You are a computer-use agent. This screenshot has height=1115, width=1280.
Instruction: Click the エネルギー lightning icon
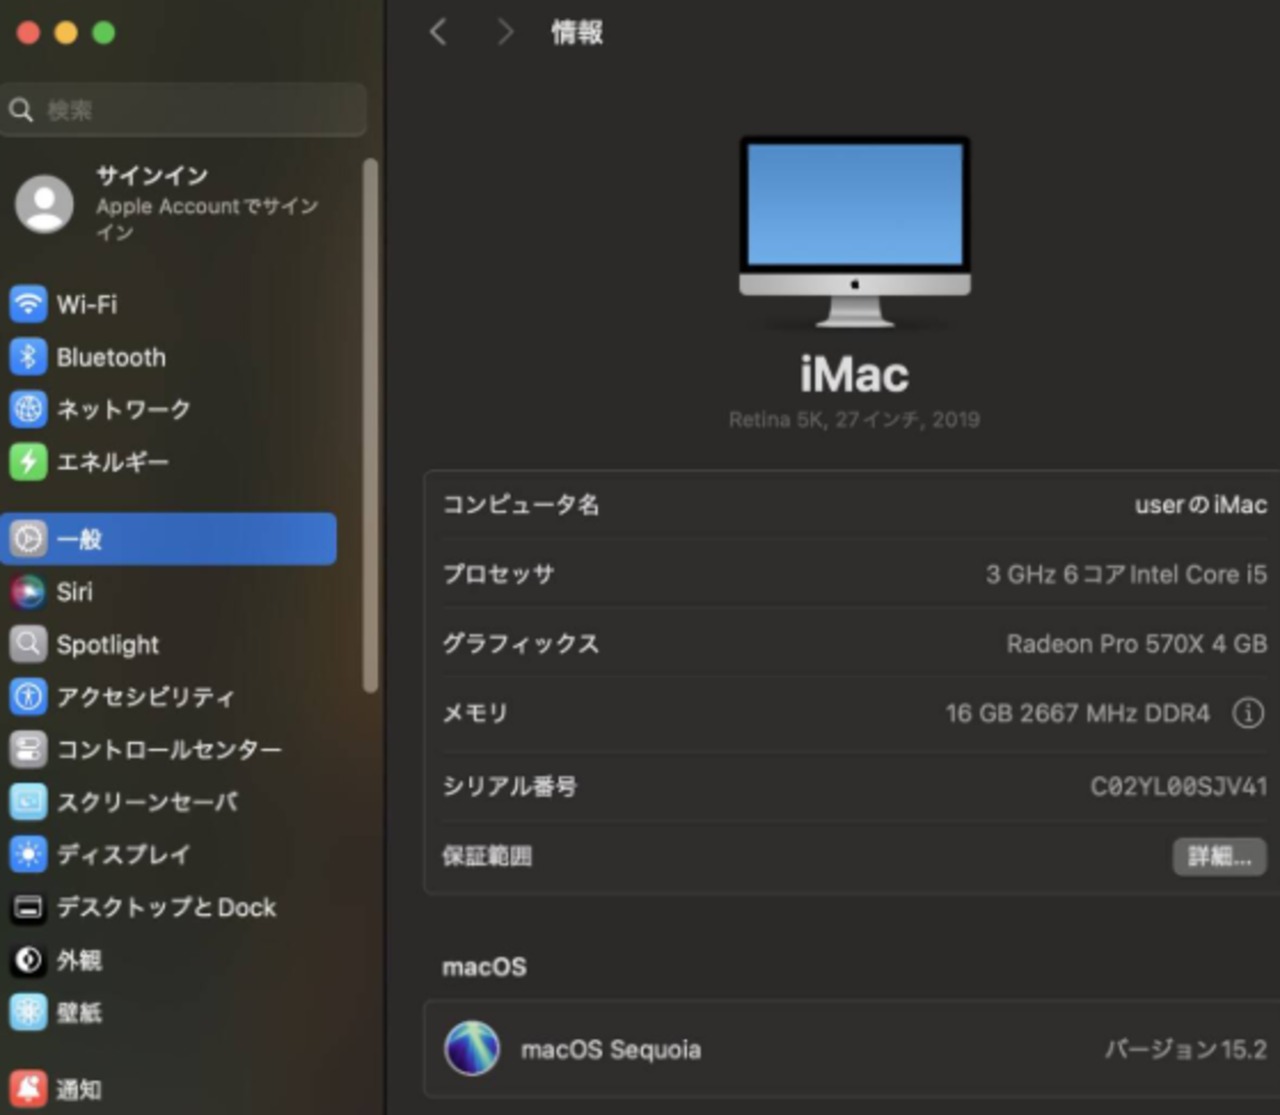pos(28,461)
